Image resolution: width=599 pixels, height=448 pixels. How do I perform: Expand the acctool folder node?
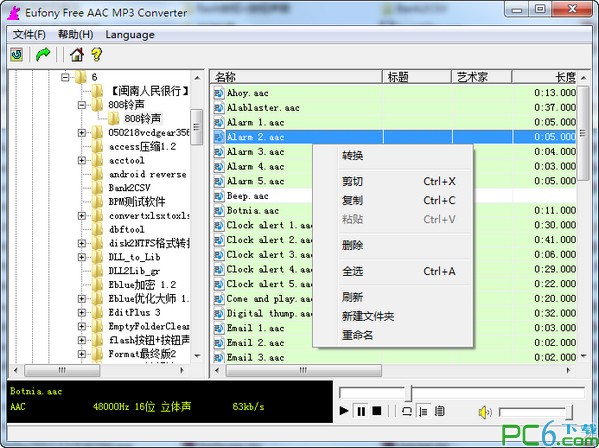pyautogui.click(x=82, y=160)
